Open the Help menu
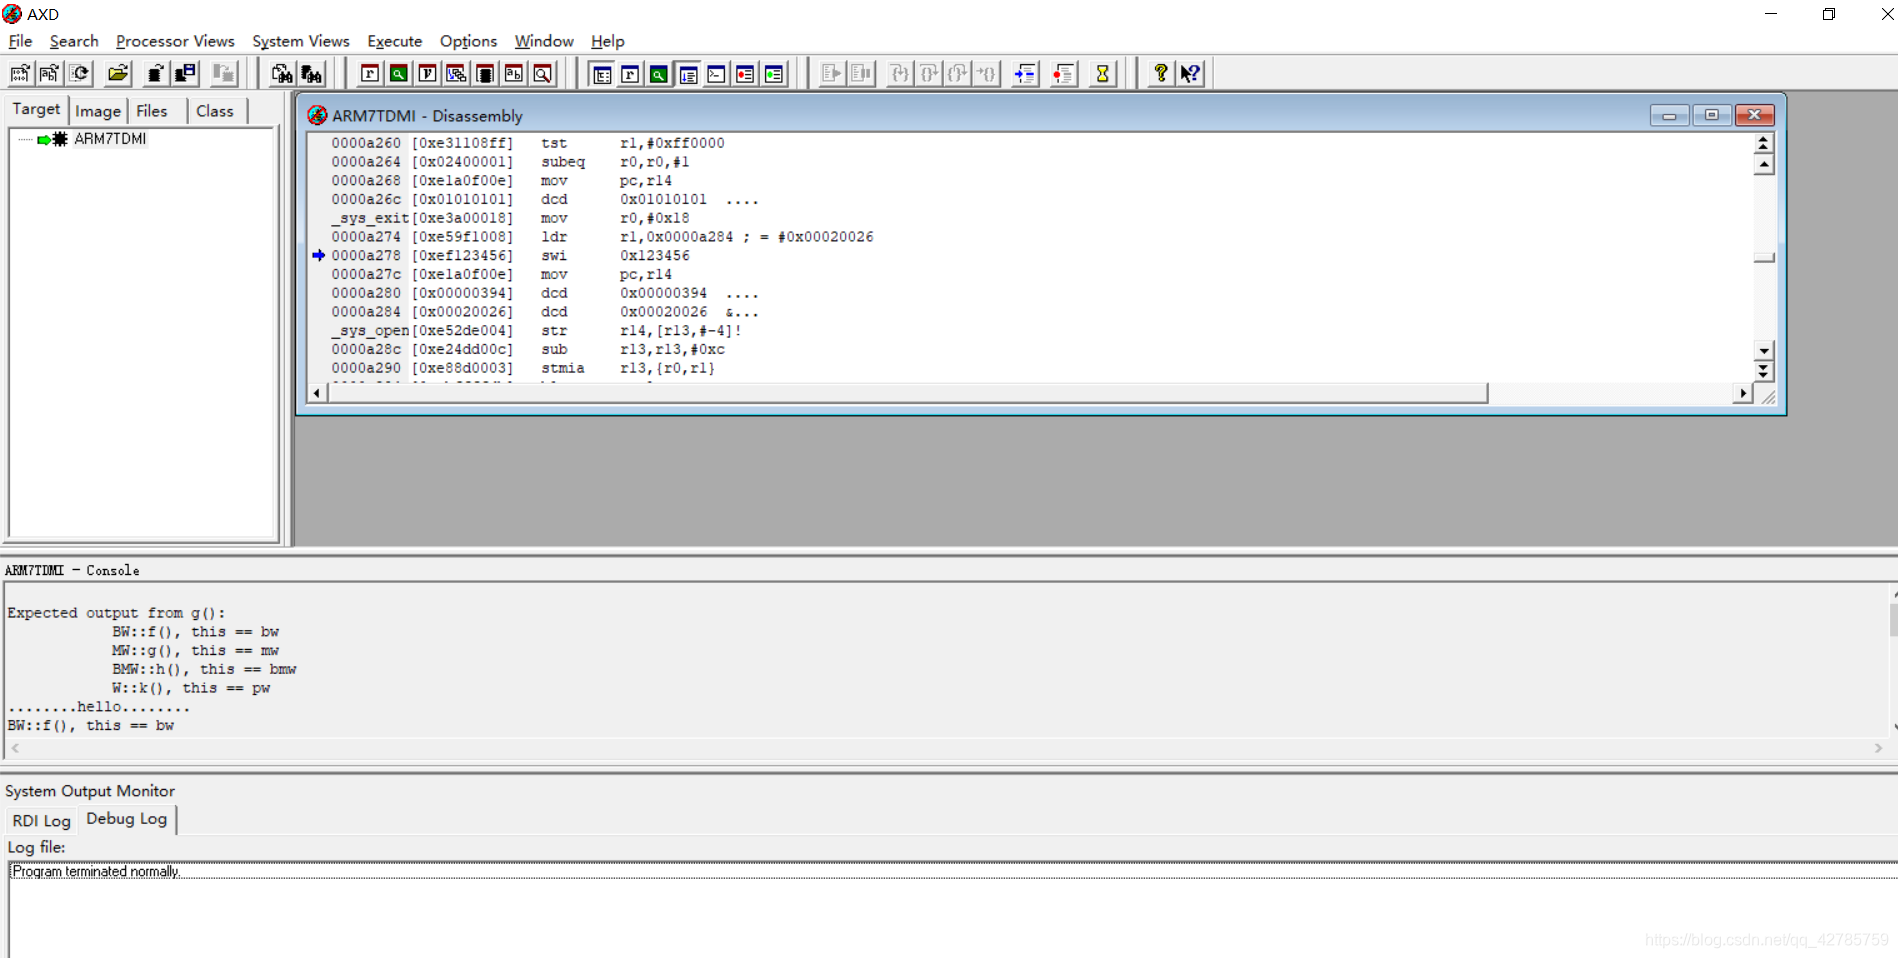The image size is (1898, 958). tap(607, 41)
